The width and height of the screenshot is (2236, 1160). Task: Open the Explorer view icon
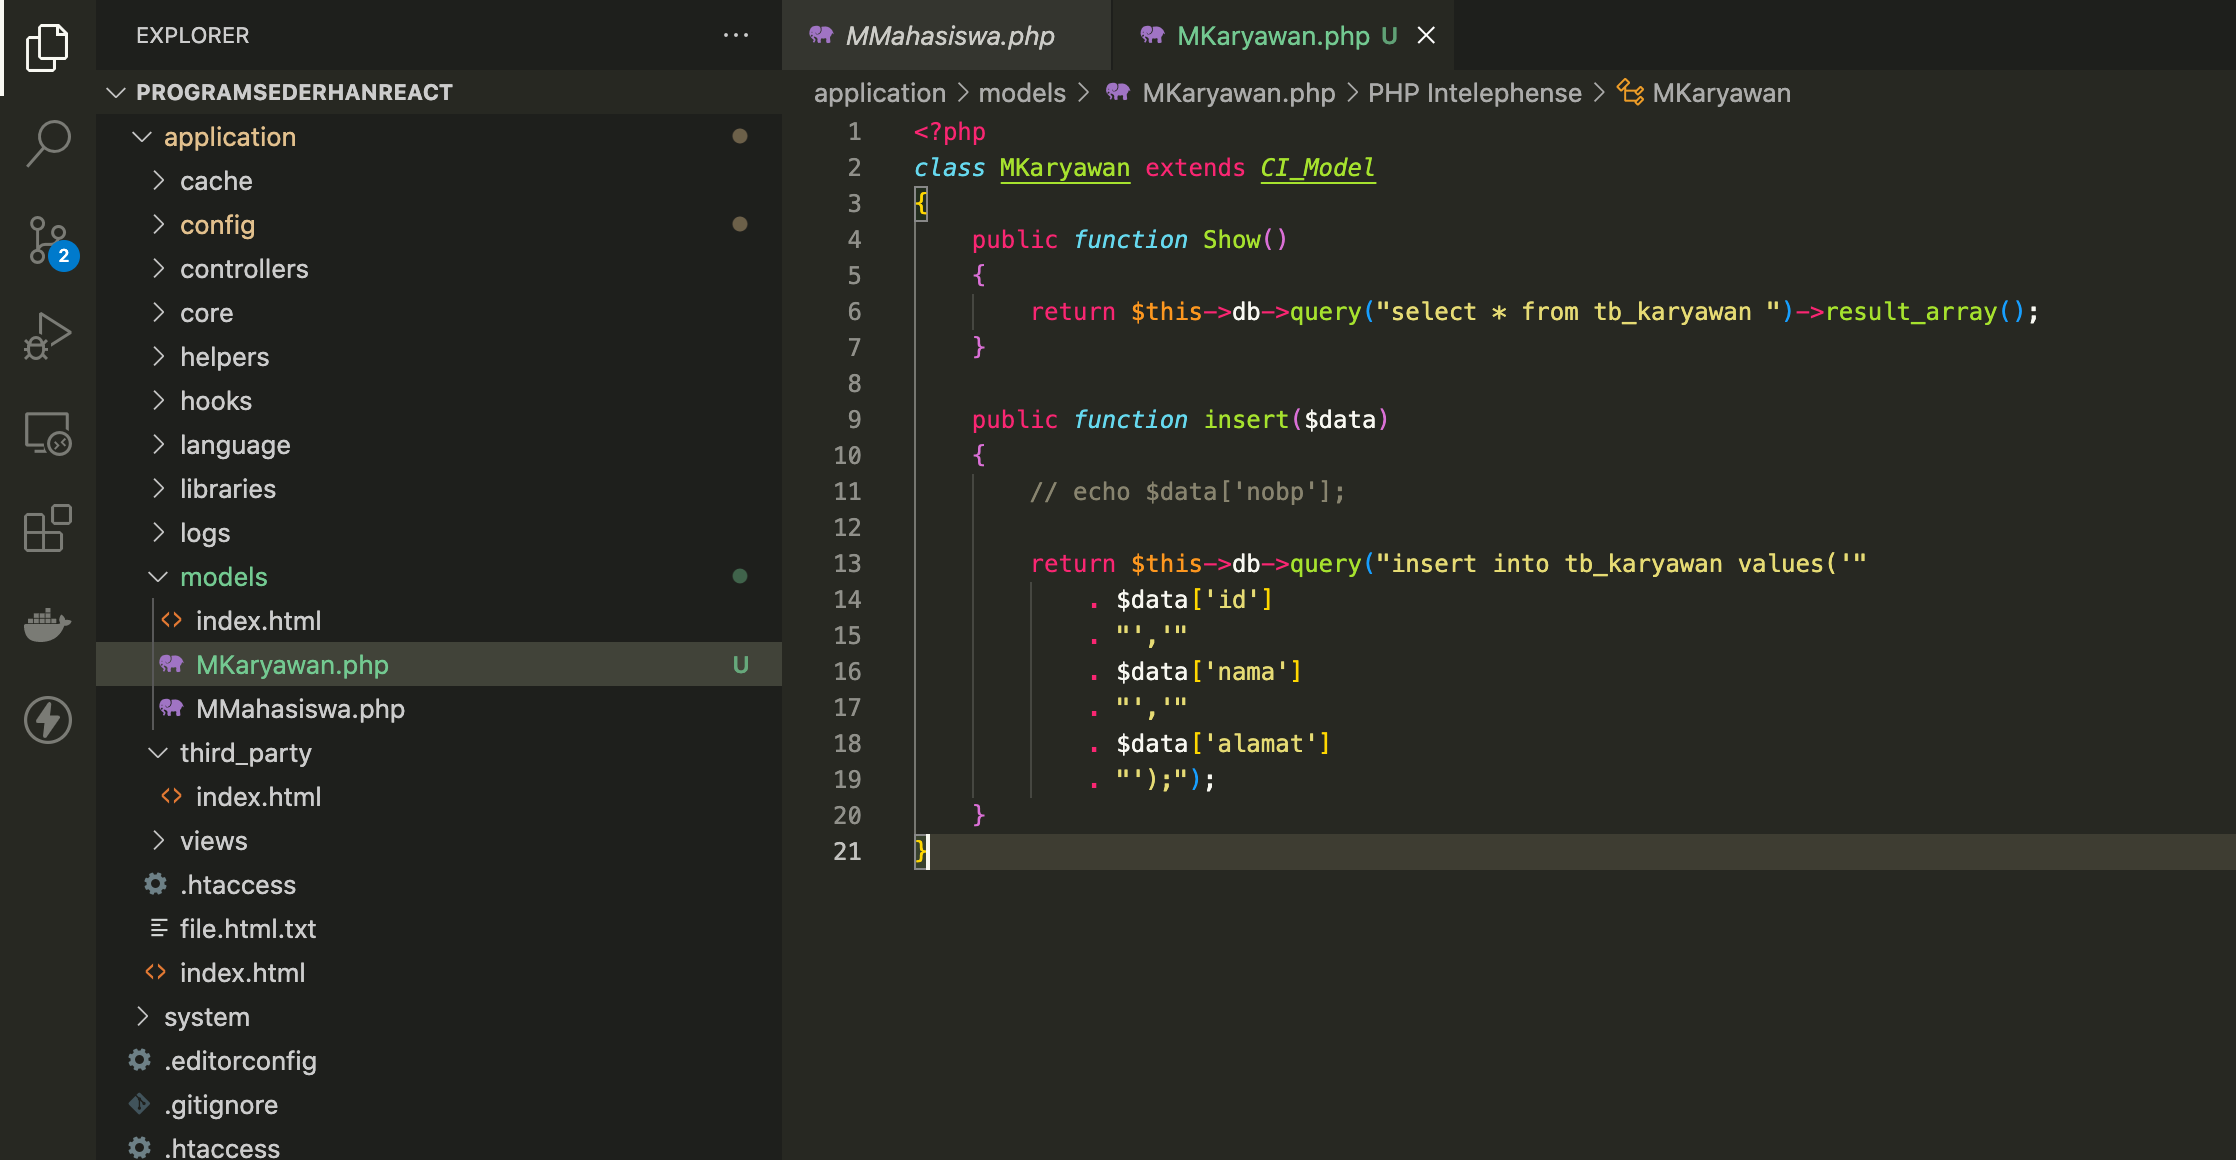(x=47, y=47)
